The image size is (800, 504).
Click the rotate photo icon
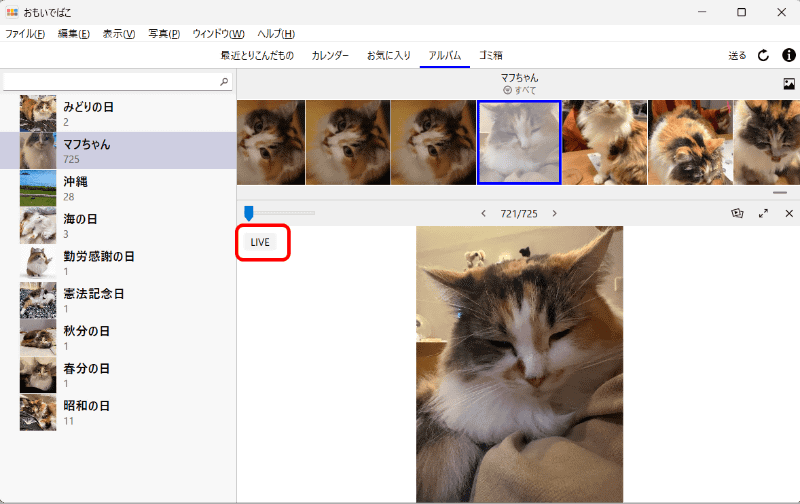coord(737,213)
